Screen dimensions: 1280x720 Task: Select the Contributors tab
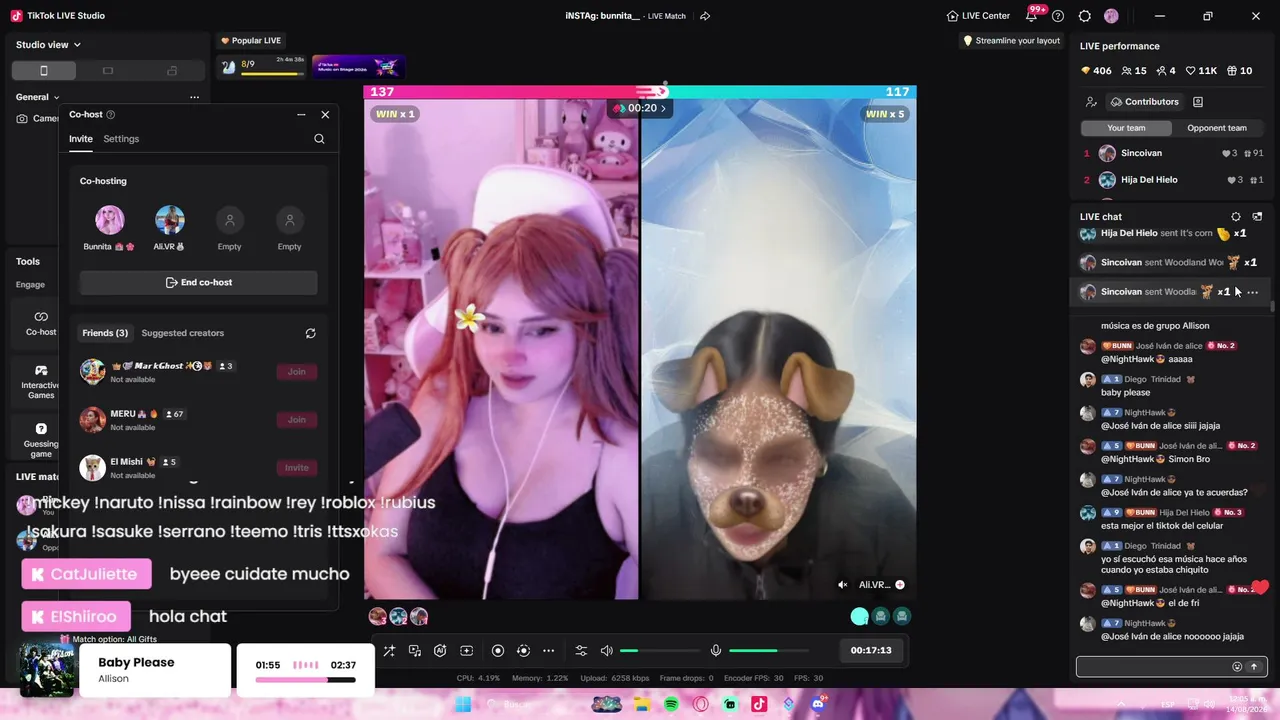pyautogui.click(x=1144, y=102)
